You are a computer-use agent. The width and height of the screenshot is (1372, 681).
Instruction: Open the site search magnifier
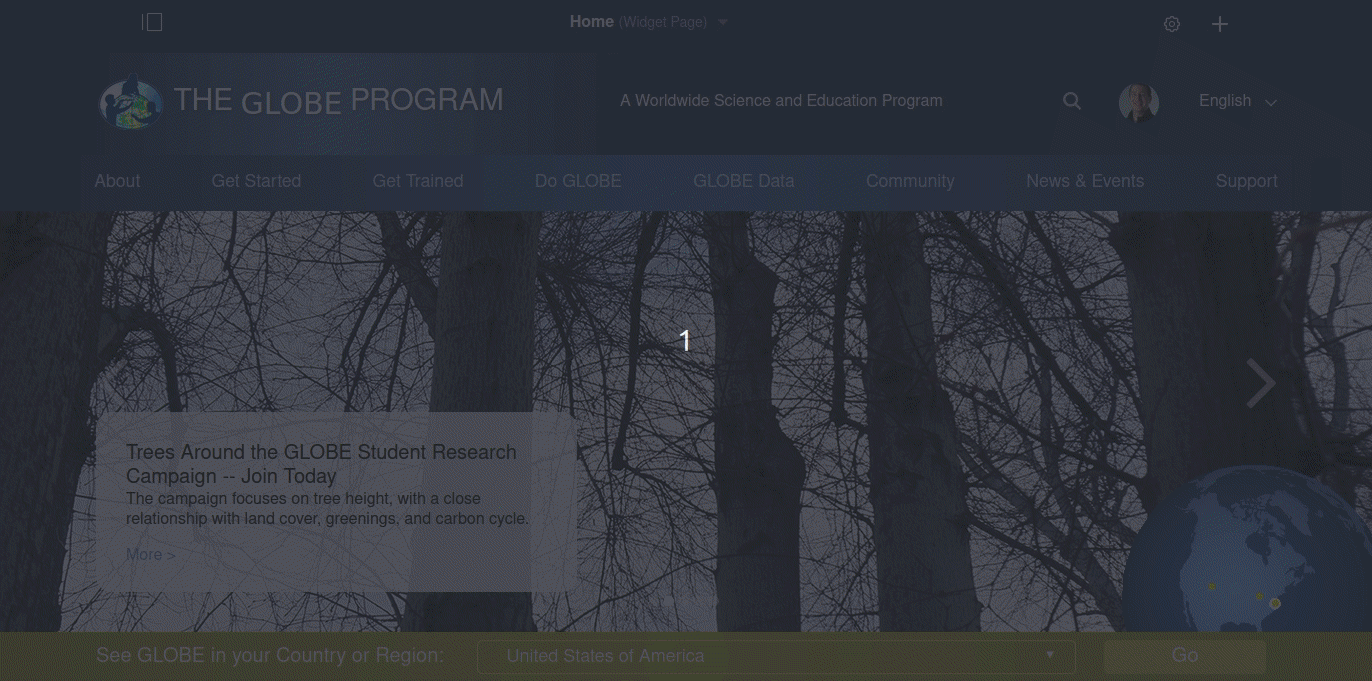pyautogui.click(x=1072, y=101)
